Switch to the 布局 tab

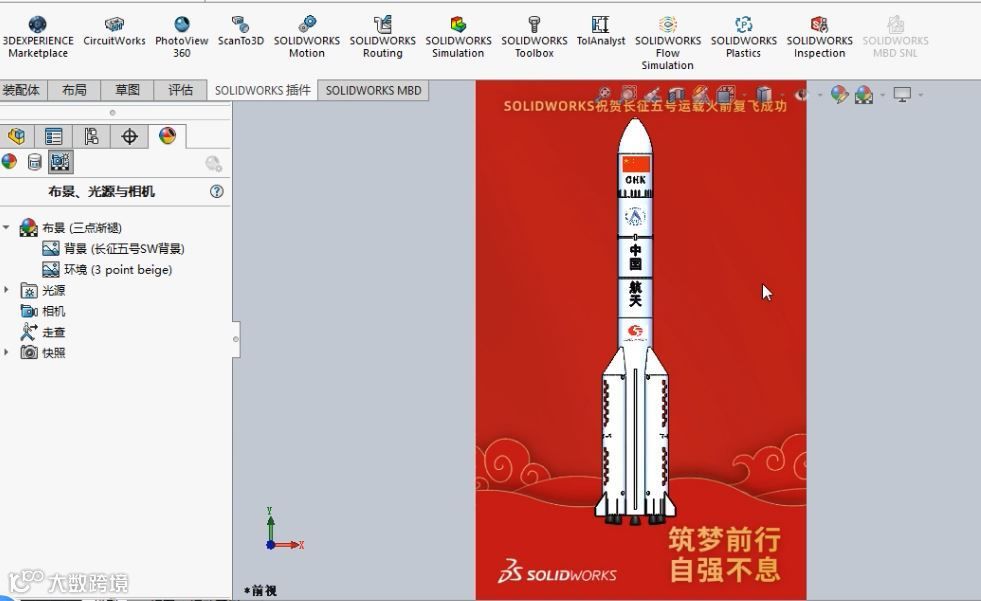74,90
